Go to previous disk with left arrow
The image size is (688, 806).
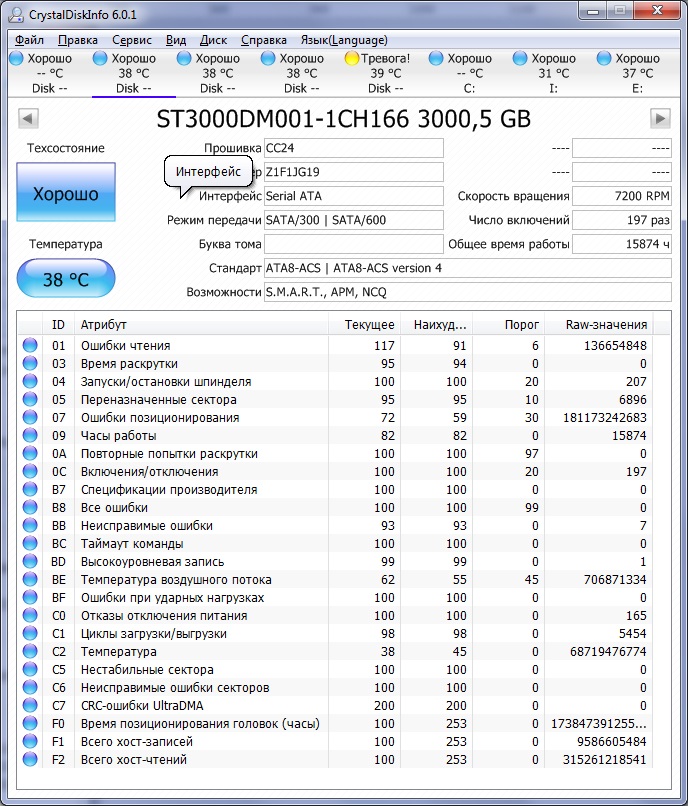coord(28,118)
